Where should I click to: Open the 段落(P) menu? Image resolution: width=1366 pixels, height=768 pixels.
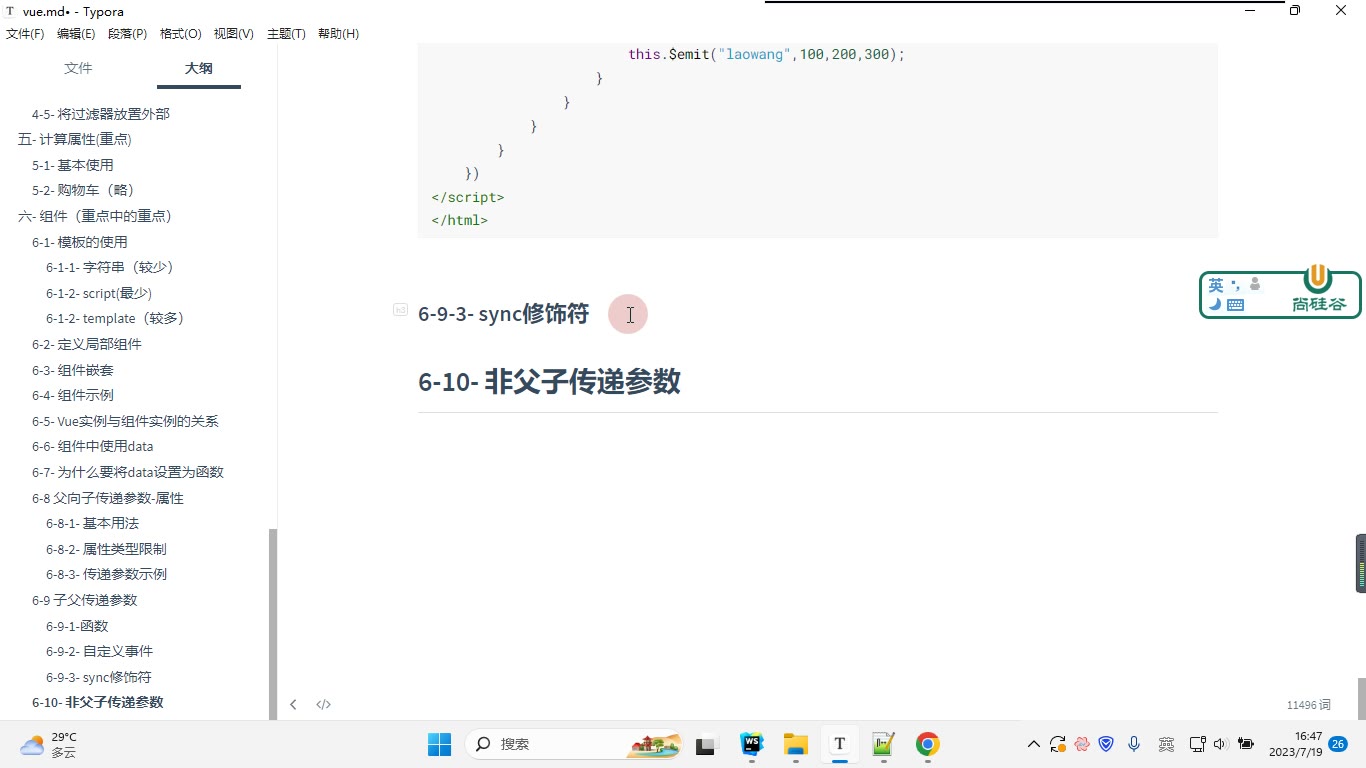click(x=127, y=34)
